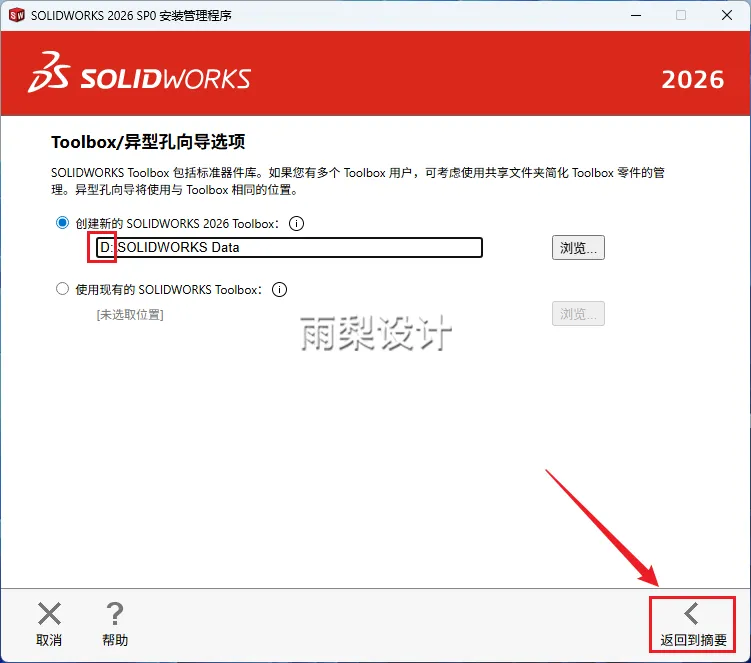Select 创建新的 SOLIDWORKS 2026 Toolbox radio option

click(x=62, y=223)
